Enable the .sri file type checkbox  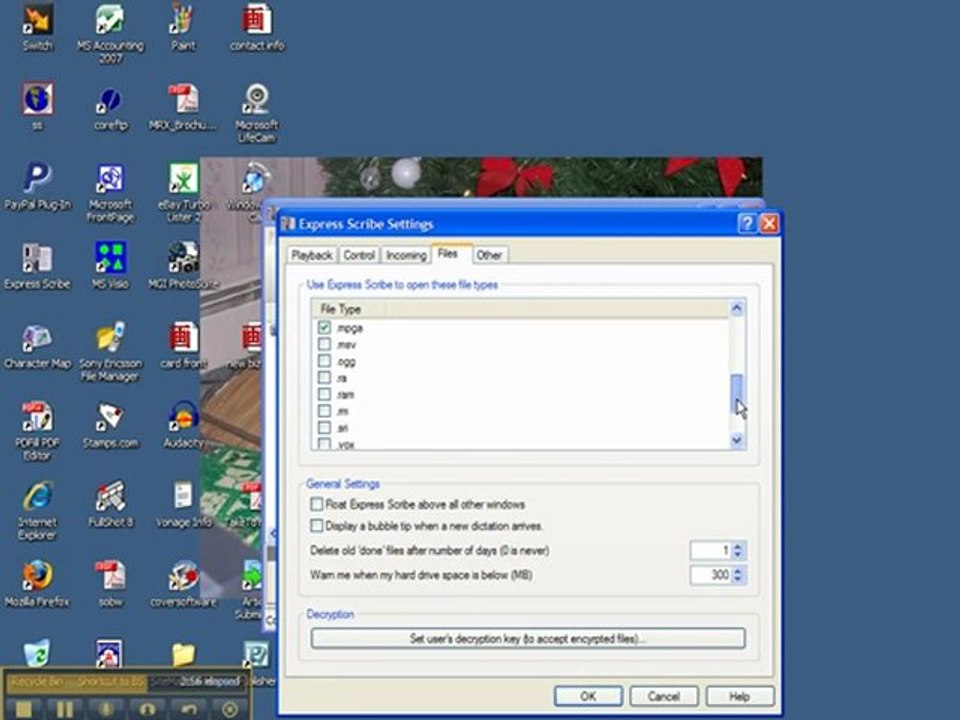[x=324, y=427]
